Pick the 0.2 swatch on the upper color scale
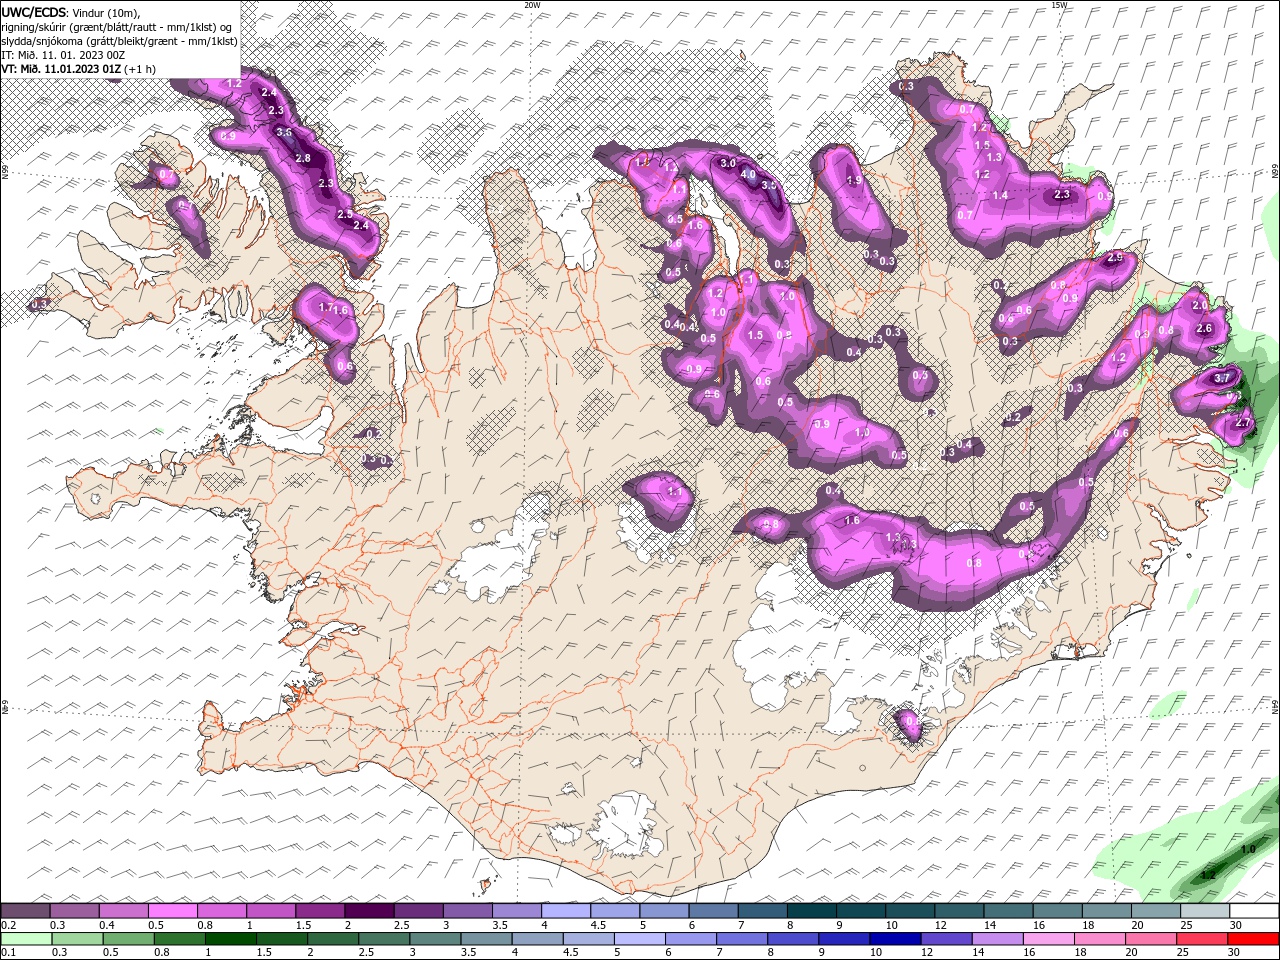Screen dimensions: 1280x960 (25, 911)
